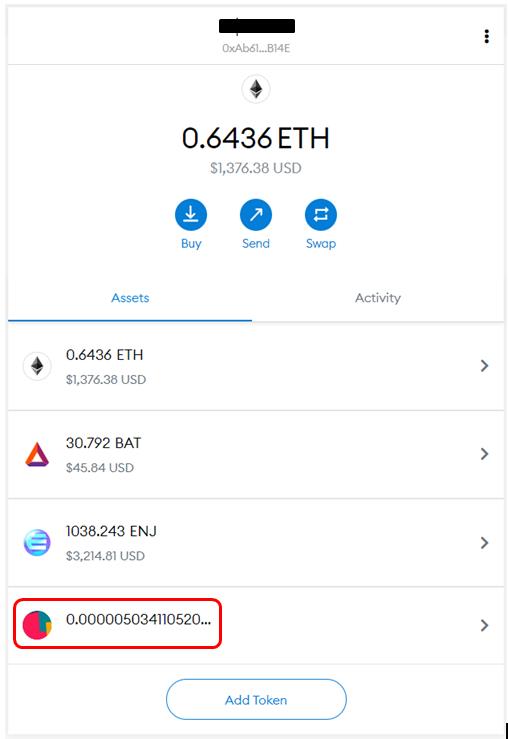This screenshot has width=508, height=739.
Task: Expand the 30.792 BAT row chevron
Action: pos(484,454)
